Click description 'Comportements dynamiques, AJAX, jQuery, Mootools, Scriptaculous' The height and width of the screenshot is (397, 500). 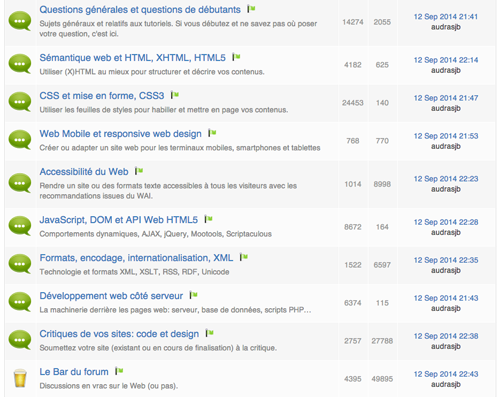click(156, 234)
